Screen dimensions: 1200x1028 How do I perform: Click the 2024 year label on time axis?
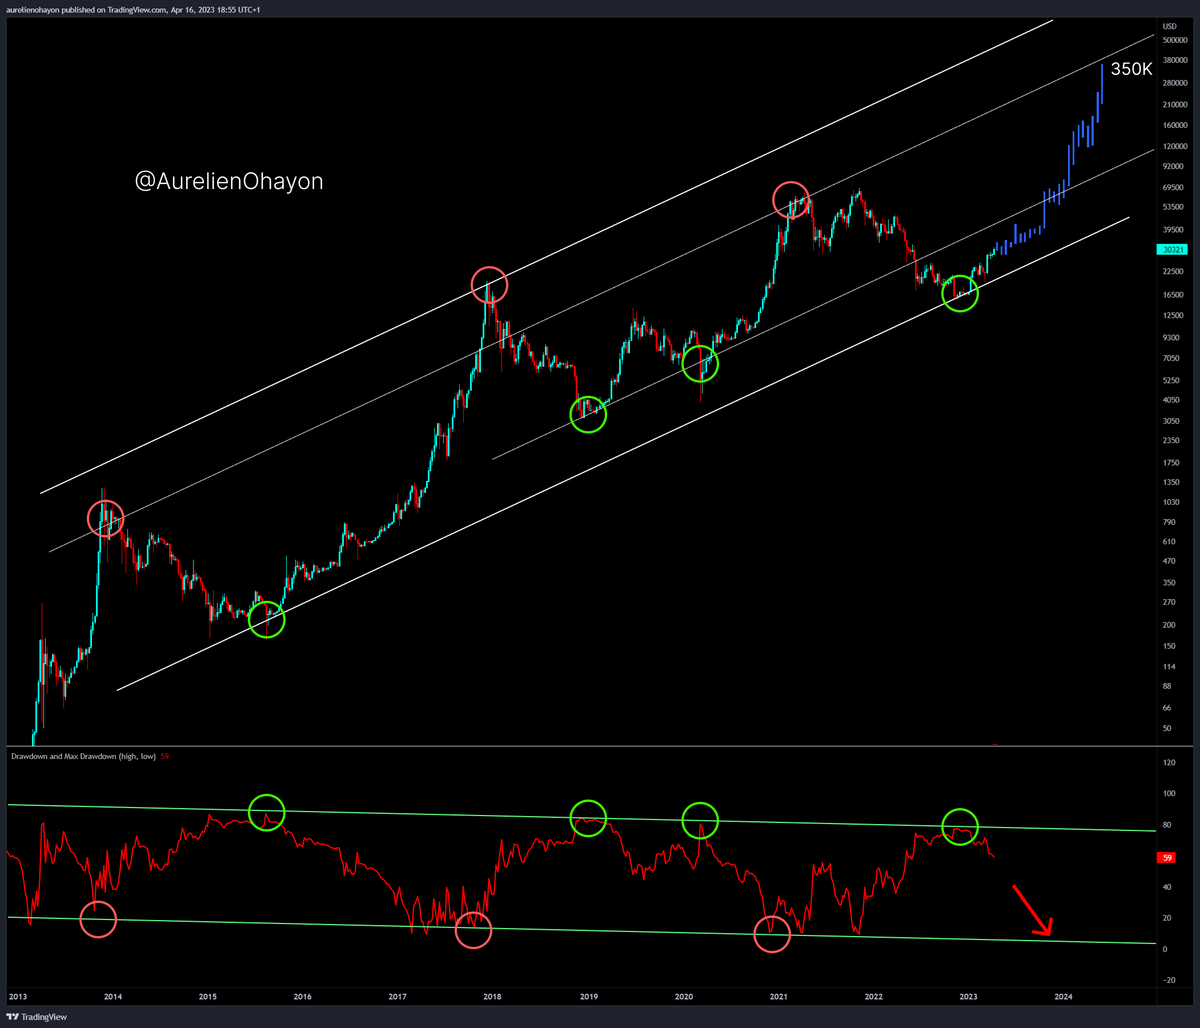1064,997
